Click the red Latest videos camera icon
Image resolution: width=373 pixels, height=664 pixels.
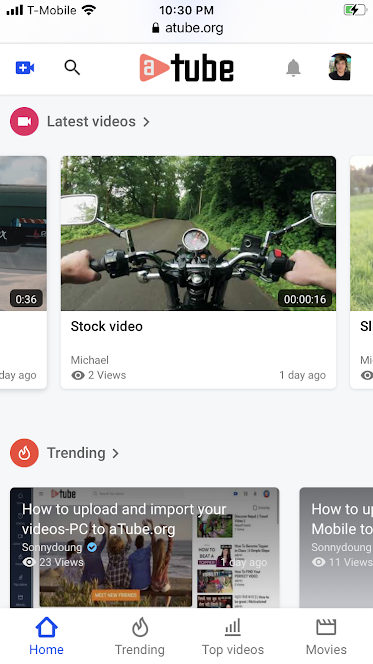(x=24, y=122)
